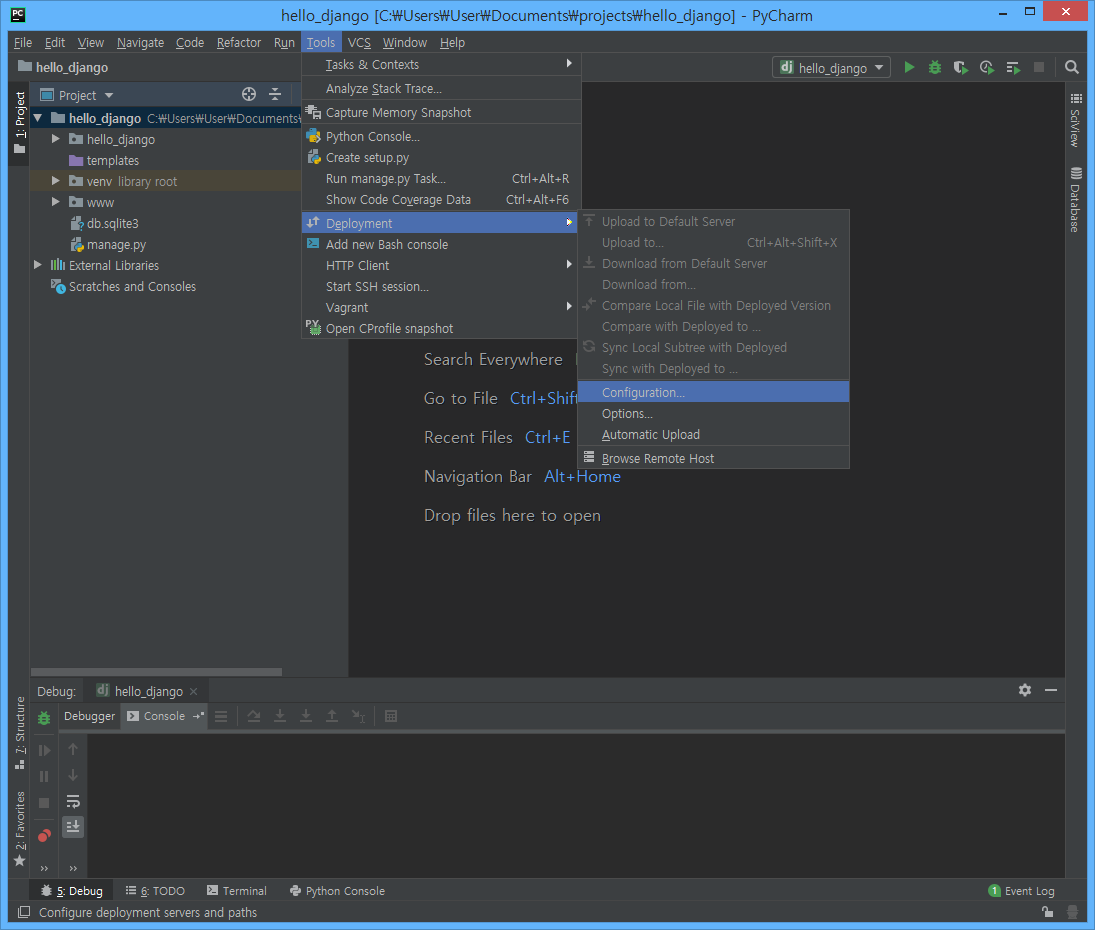
Task: Switch to the Debugger tab
Action: [89, 716]
